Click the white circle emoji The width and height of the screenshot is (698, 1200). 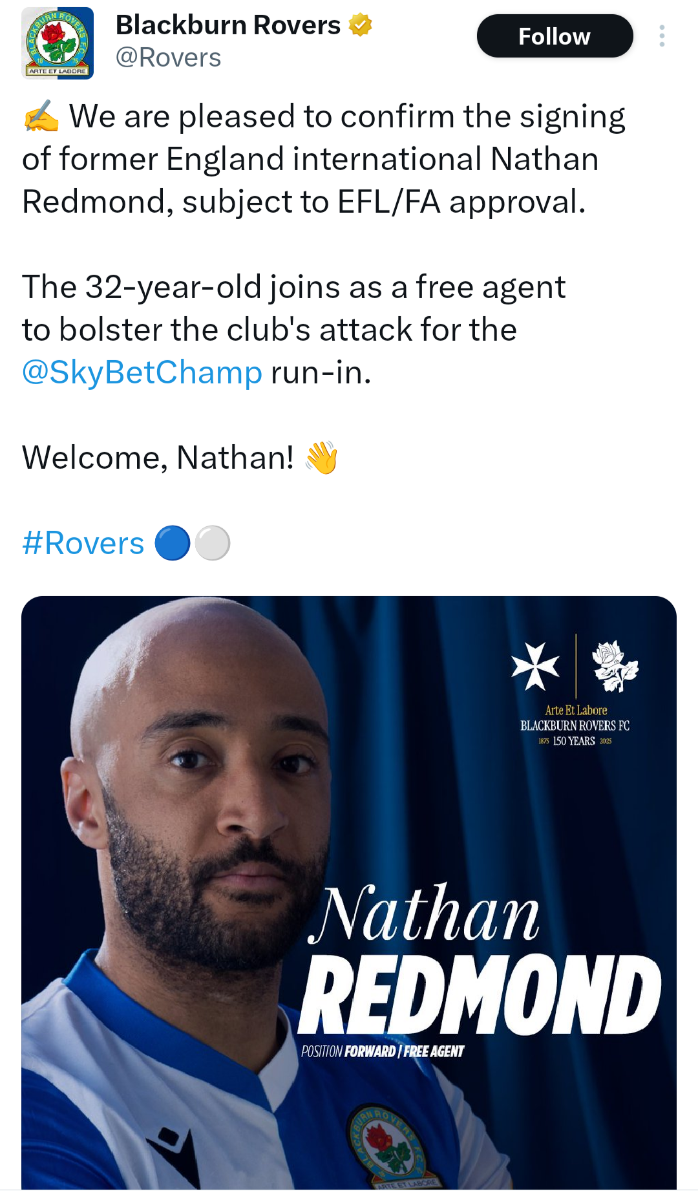[212, 543]
